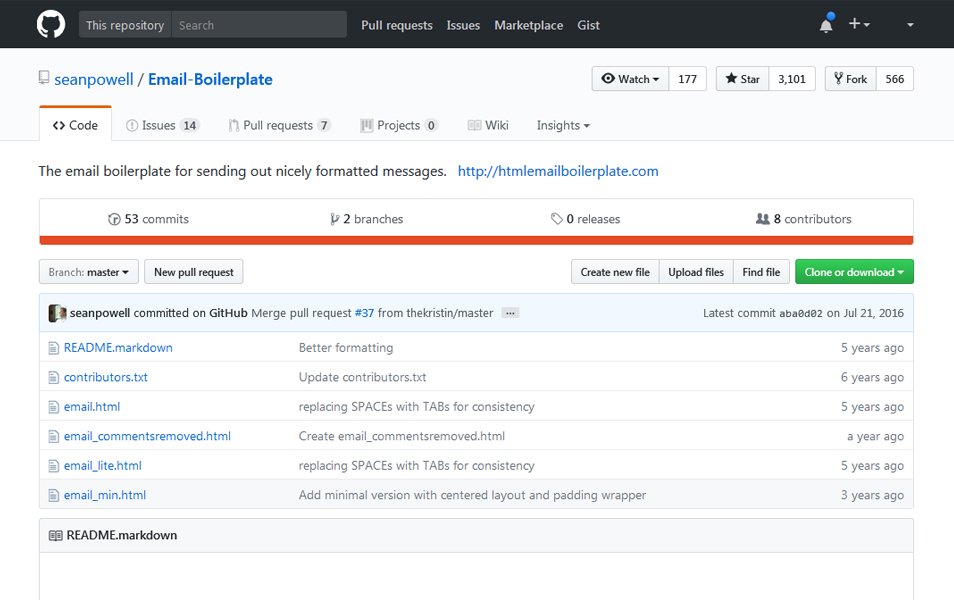
Task: Fork the Email-Boilerplate repository
Action: [851, 78]
